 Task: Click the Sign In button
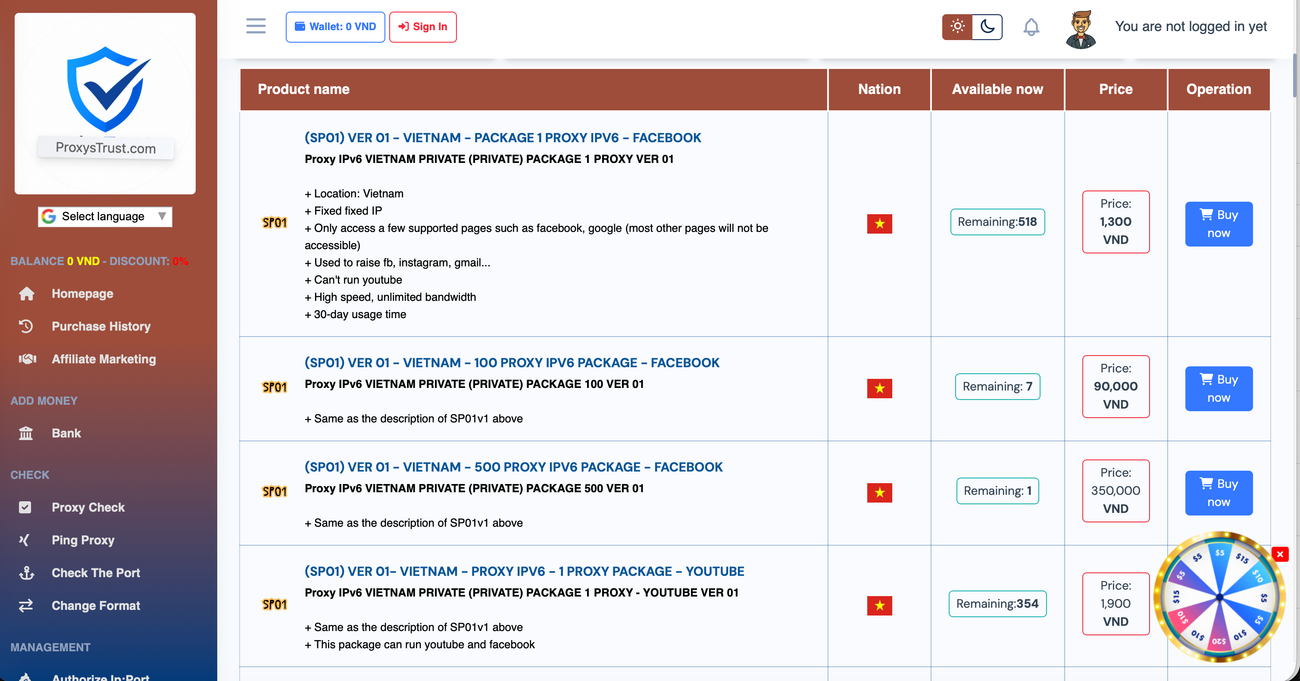(x=423, y=27)
